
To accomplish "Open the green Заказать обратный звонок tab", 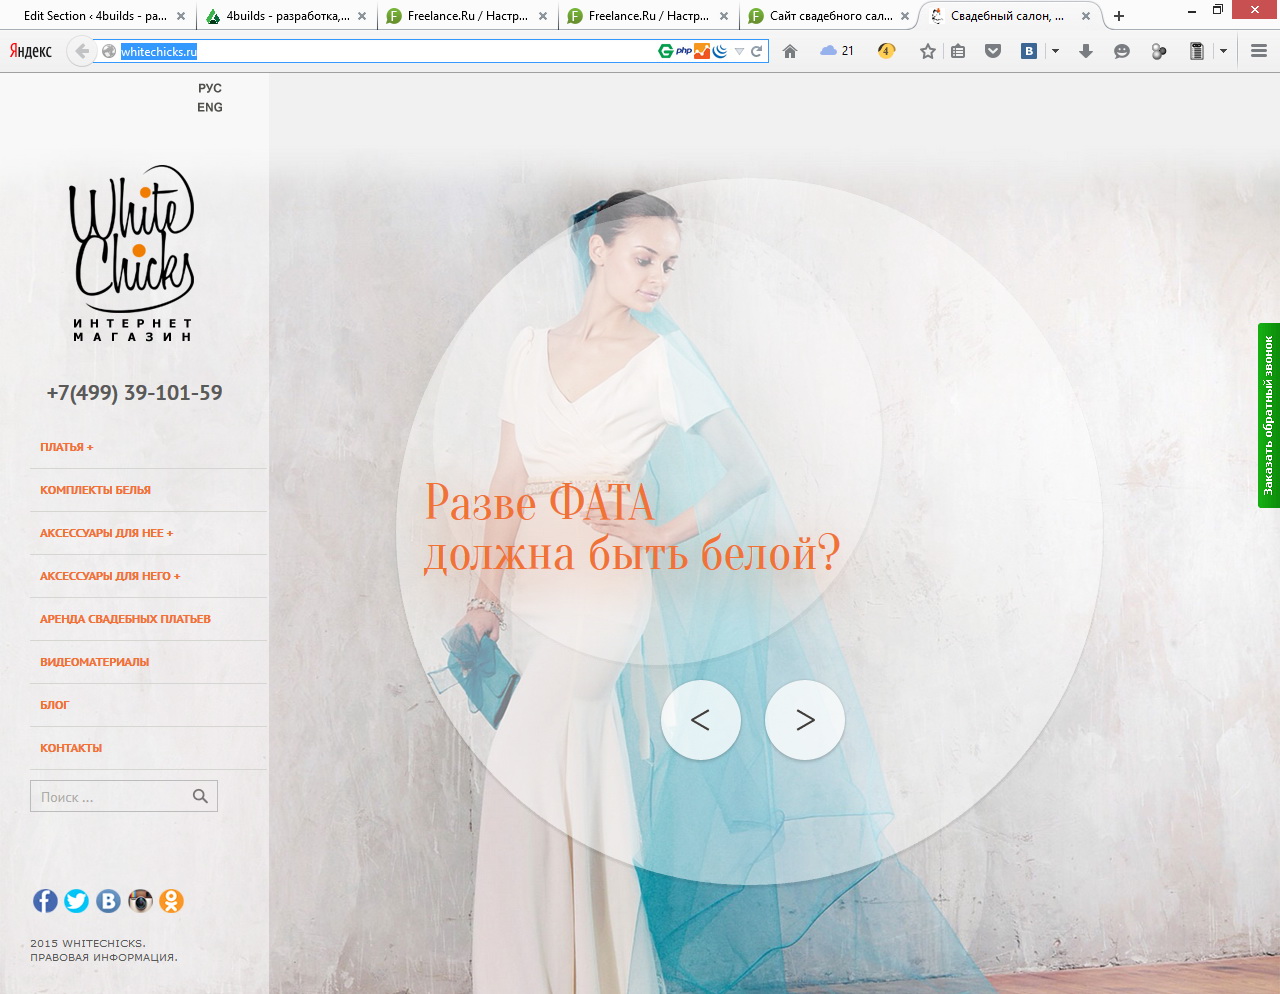I will click(x=1269, y=415).
